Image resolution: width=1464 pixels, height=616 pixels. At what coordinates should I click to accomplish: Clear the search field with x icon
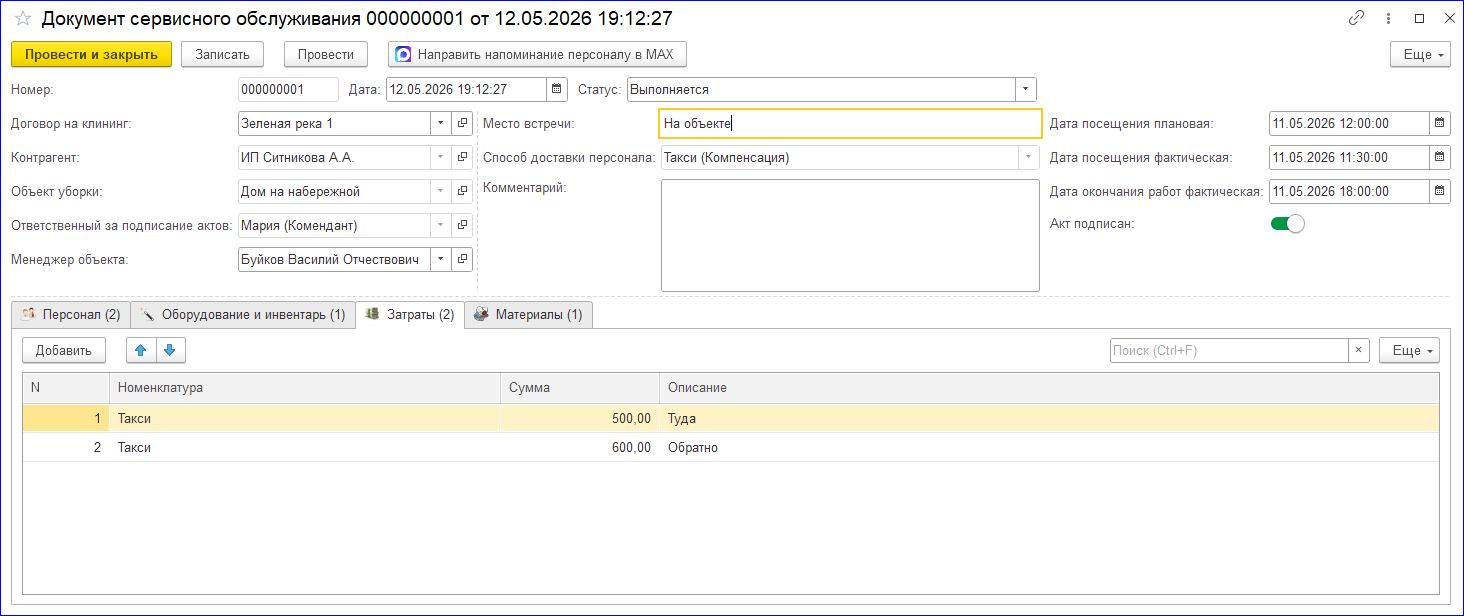click(1359, 350)
